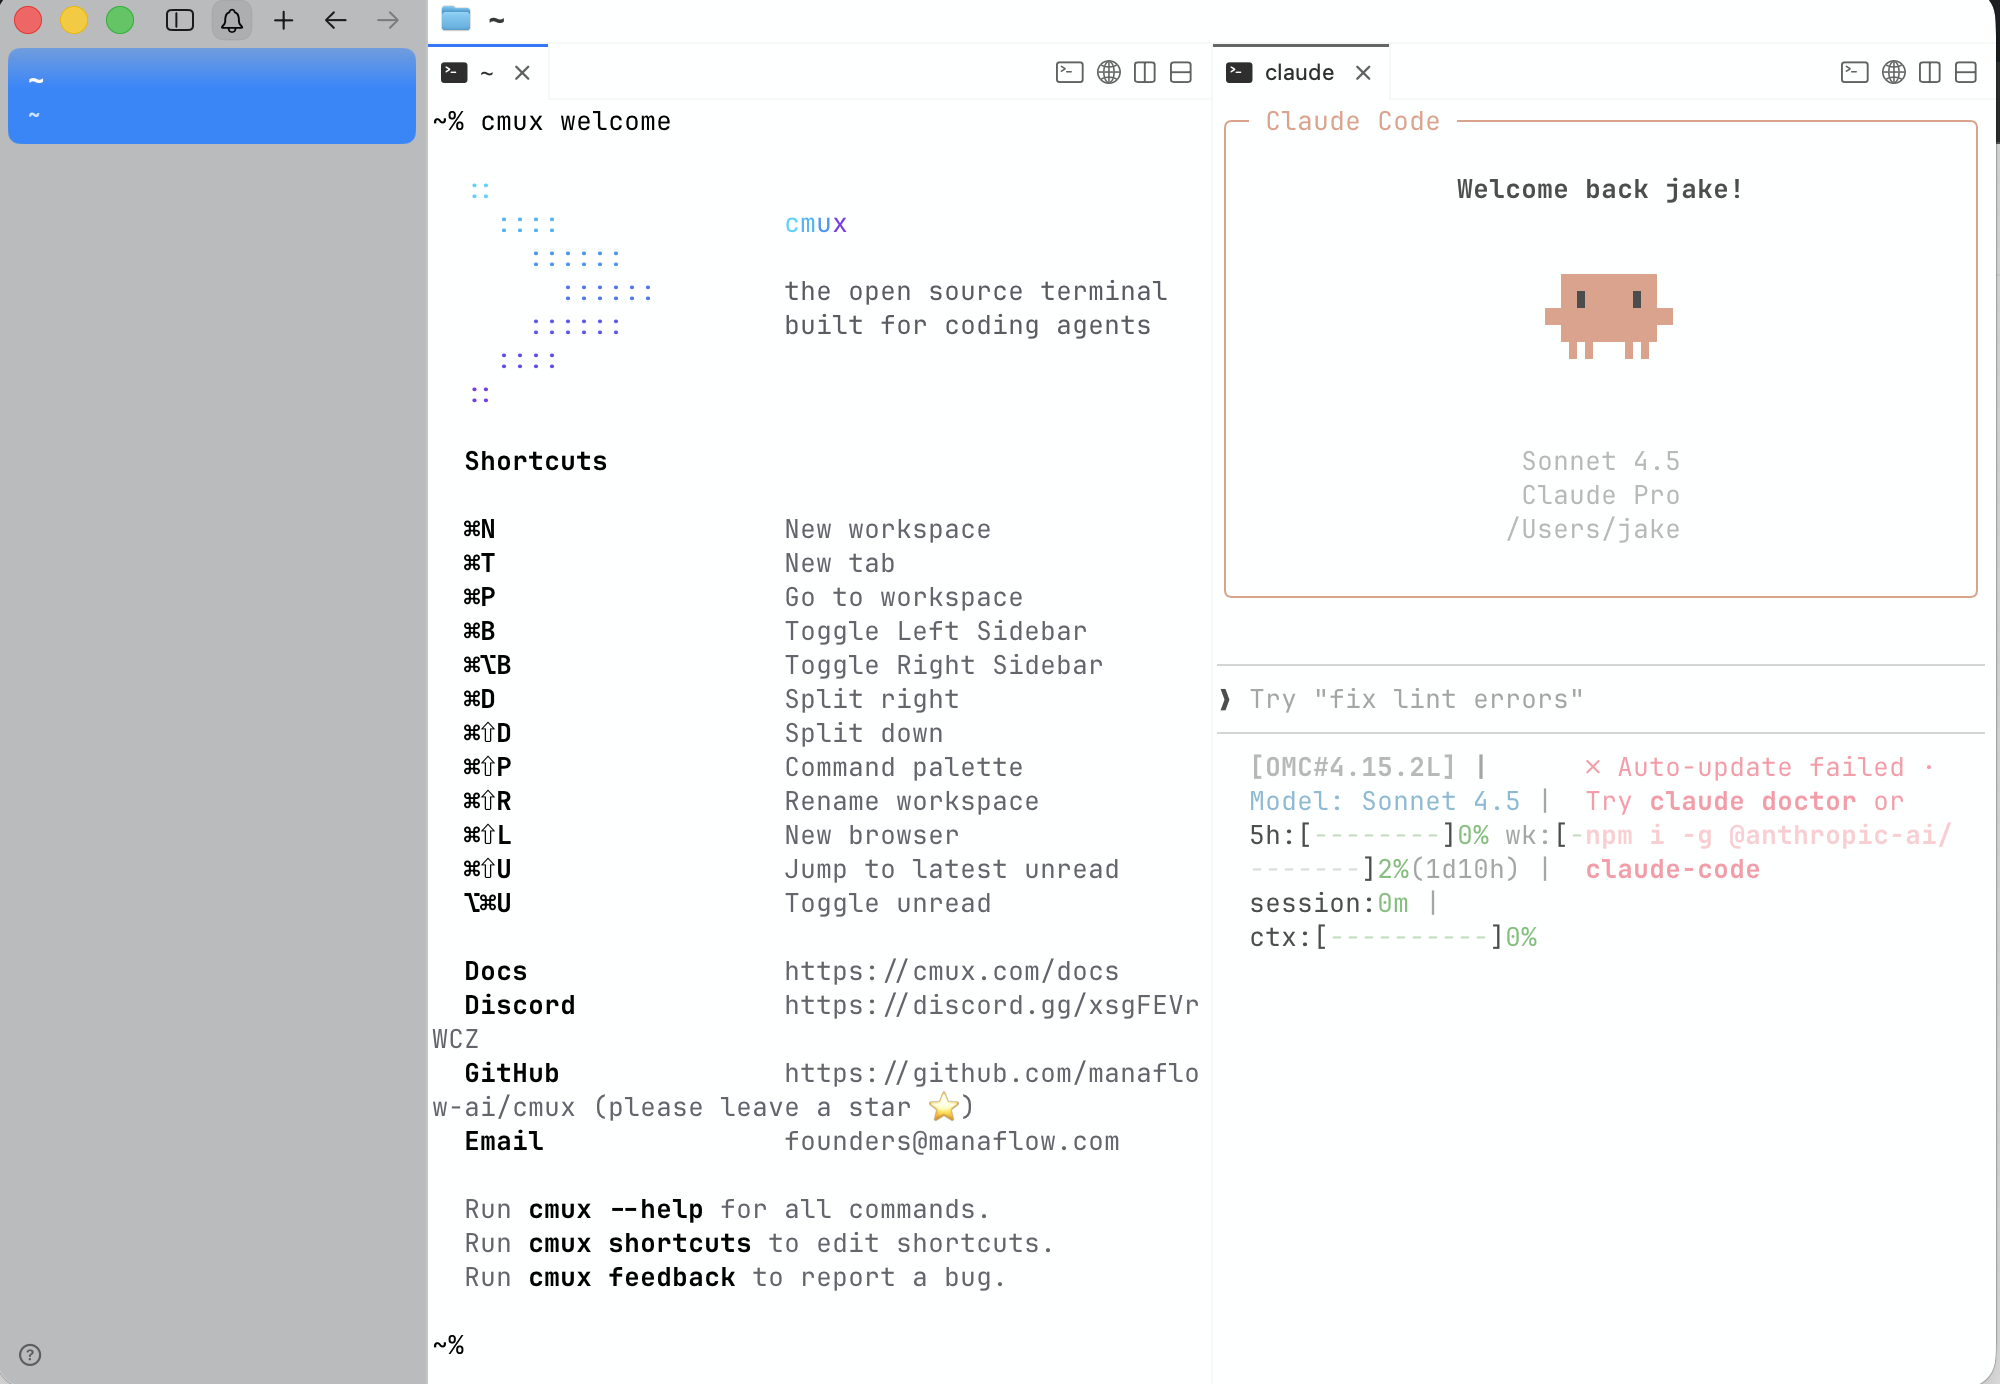Click the 'cmux feedback' command hint
The image size is (2000, 1384).
(632, 1277)
